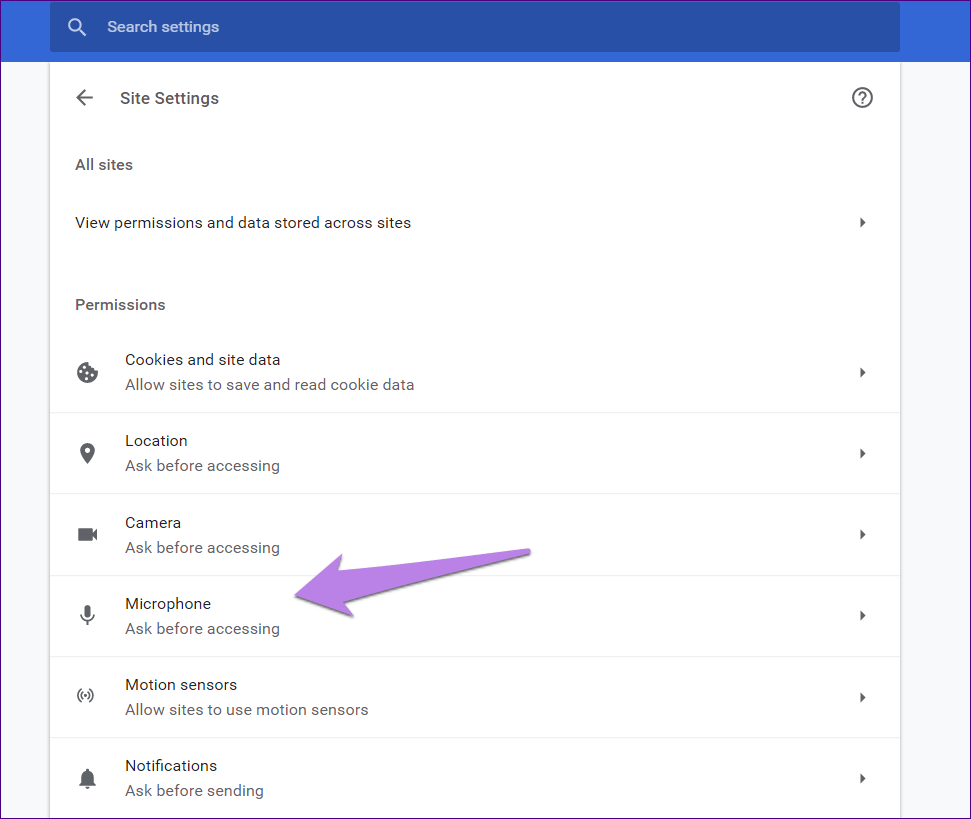Open View permissions and data stored across sites

coord(243,223)
